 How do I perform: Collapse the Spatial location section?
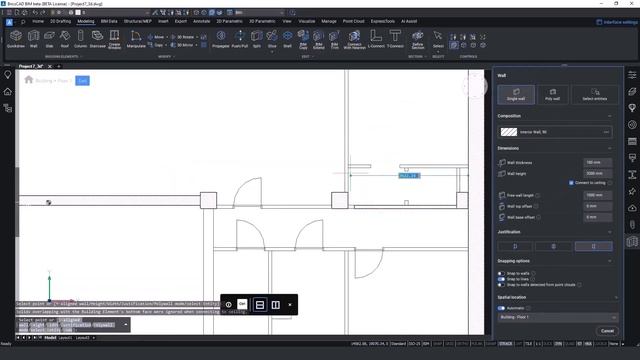click(x=616, y=298)
